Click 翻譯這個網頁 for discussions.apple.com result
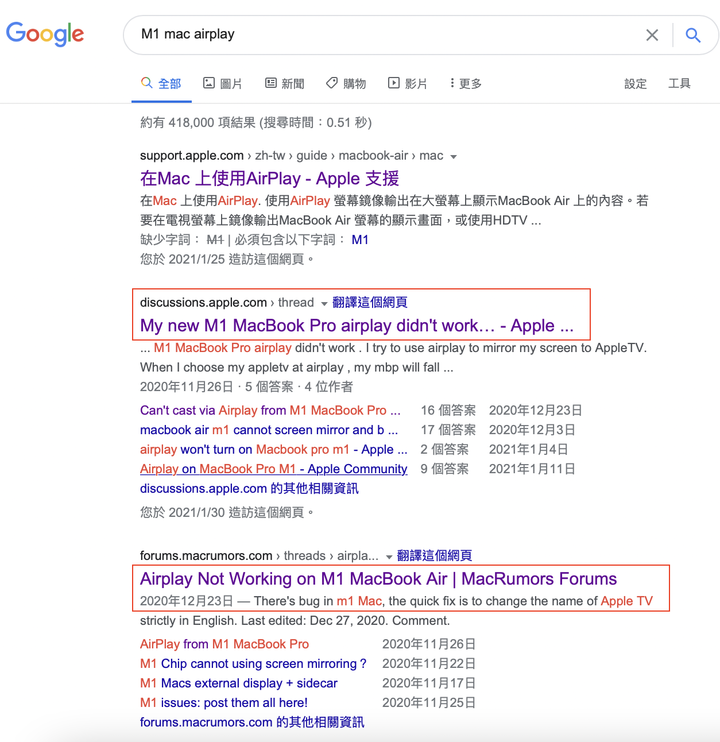This screenshot has width=720, height=742. click(370, 302)
